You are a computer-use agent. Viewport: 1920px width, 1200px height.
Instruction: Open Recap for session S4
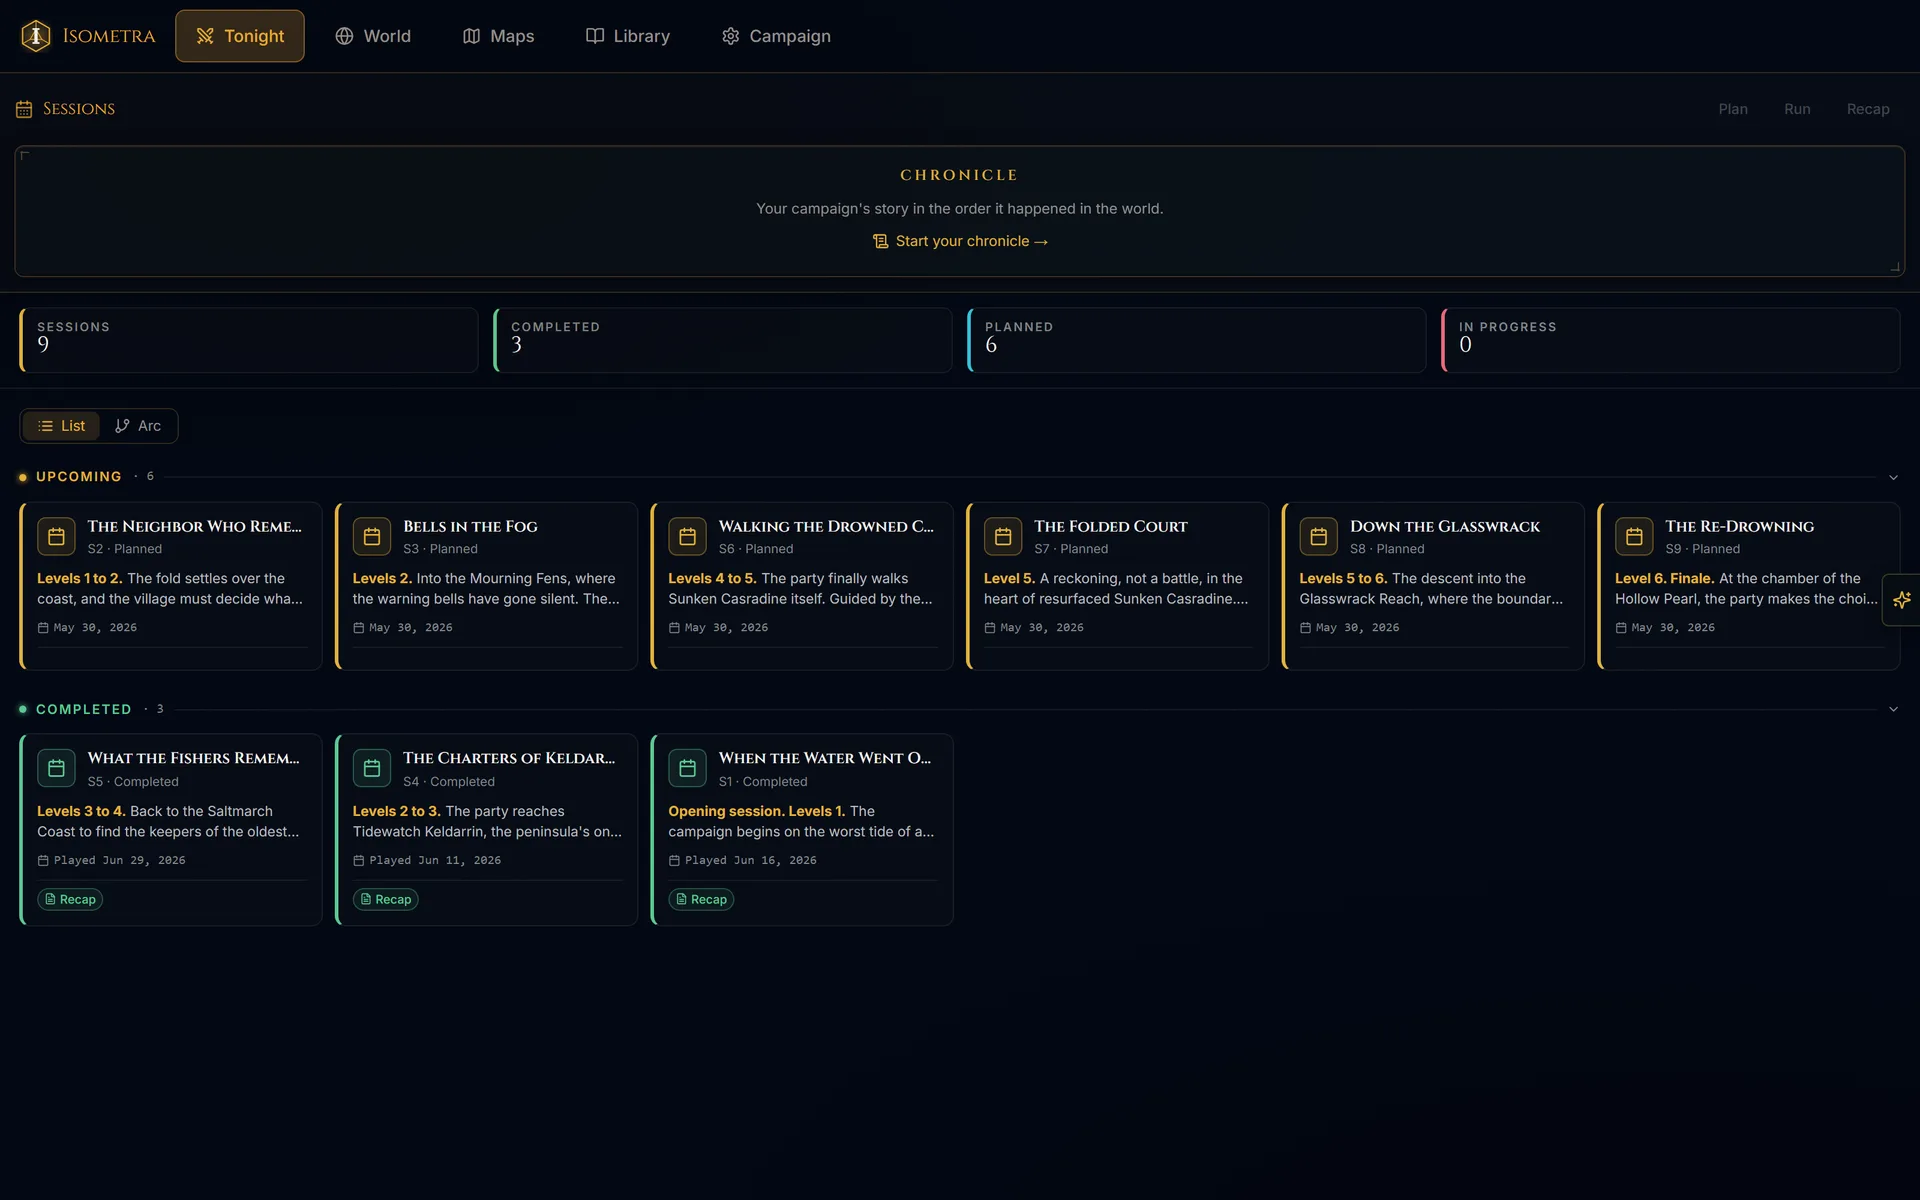(x=386, y=899)
